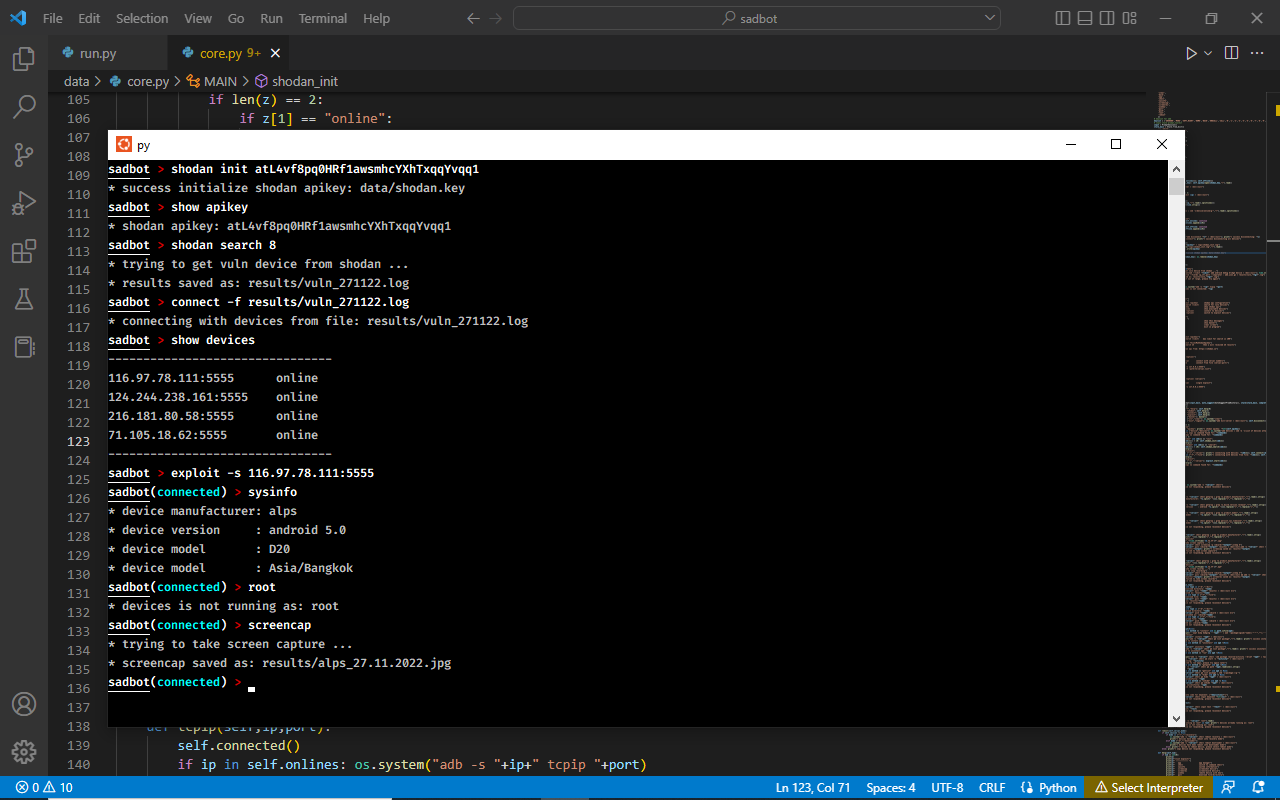This screenshot has height=800, width=1280.
Task: Change indentation via Spaces: 4
Action: tap(891, 788)
